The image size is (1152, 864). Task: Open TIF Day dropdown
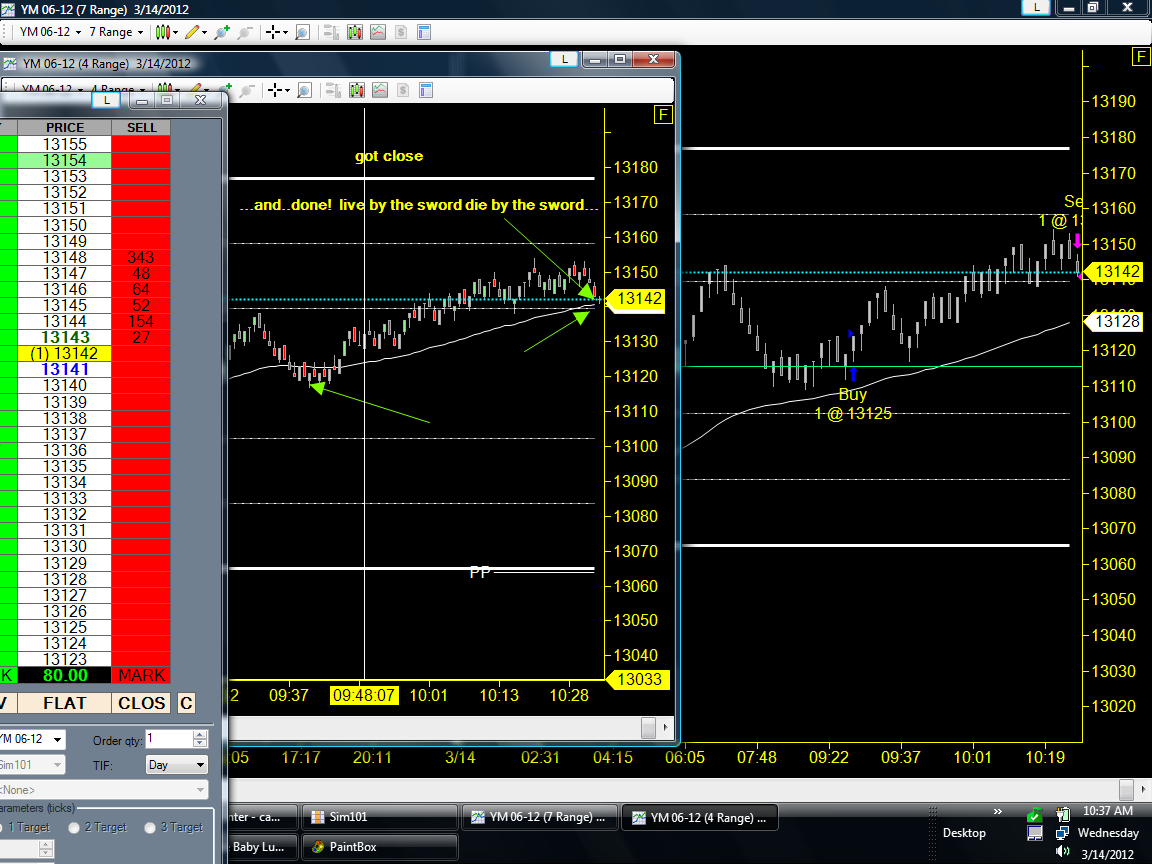pyautogui.click(x=176, y=765)
